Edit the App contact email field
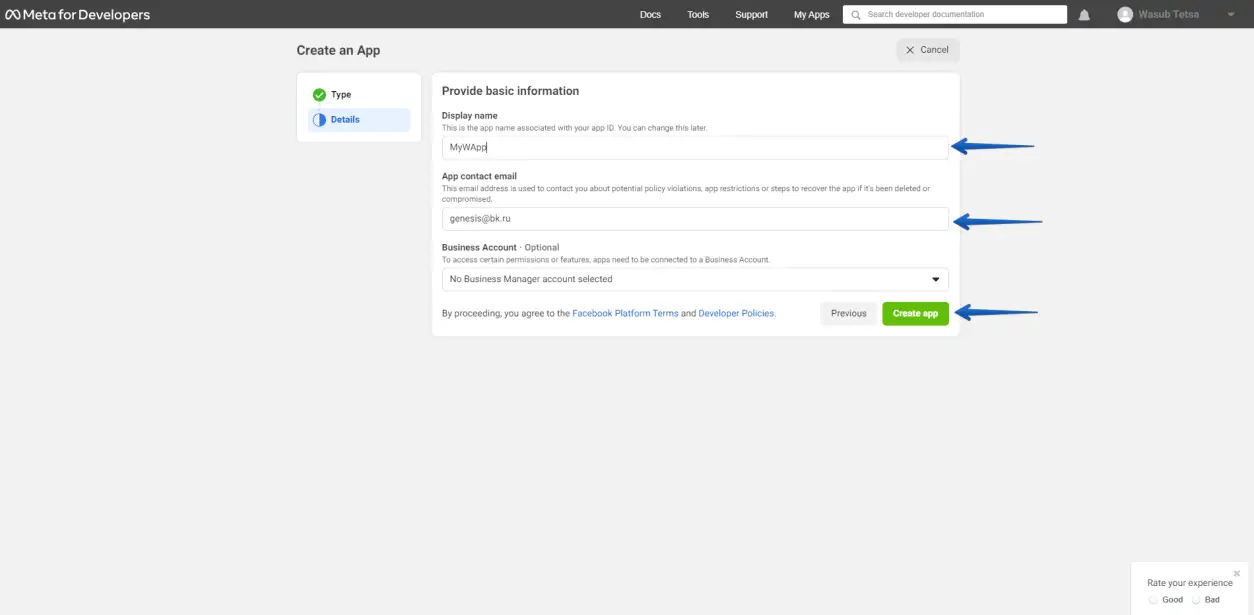 pyautogui.click(x=695, y=218)
